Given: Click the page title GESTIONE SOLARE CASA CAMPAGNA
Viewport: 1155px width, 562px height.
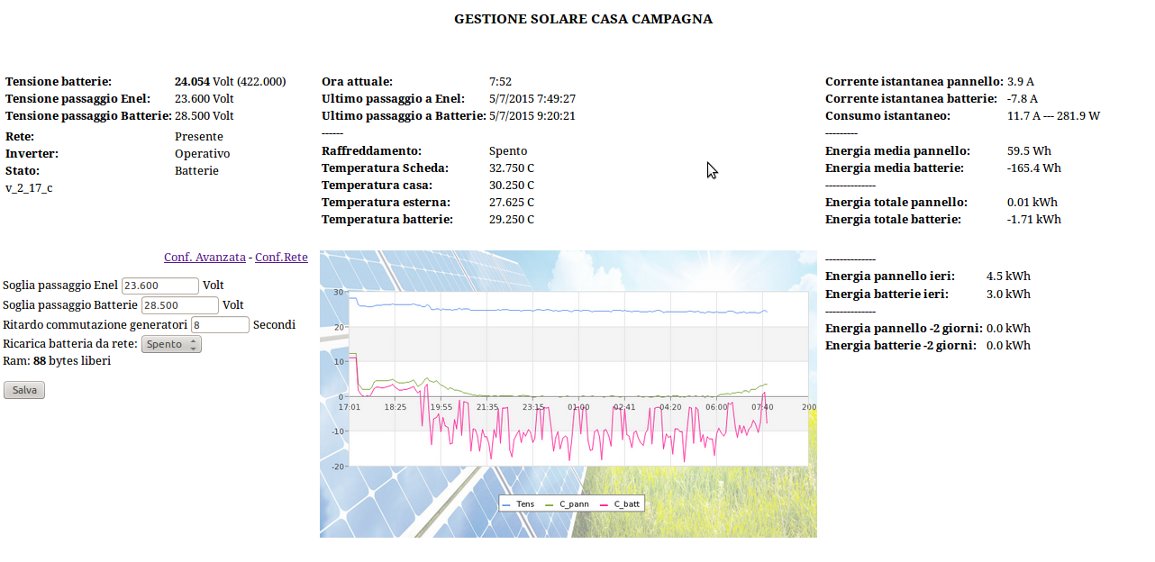Looking at the screenshot, I should tap(583, 19).
